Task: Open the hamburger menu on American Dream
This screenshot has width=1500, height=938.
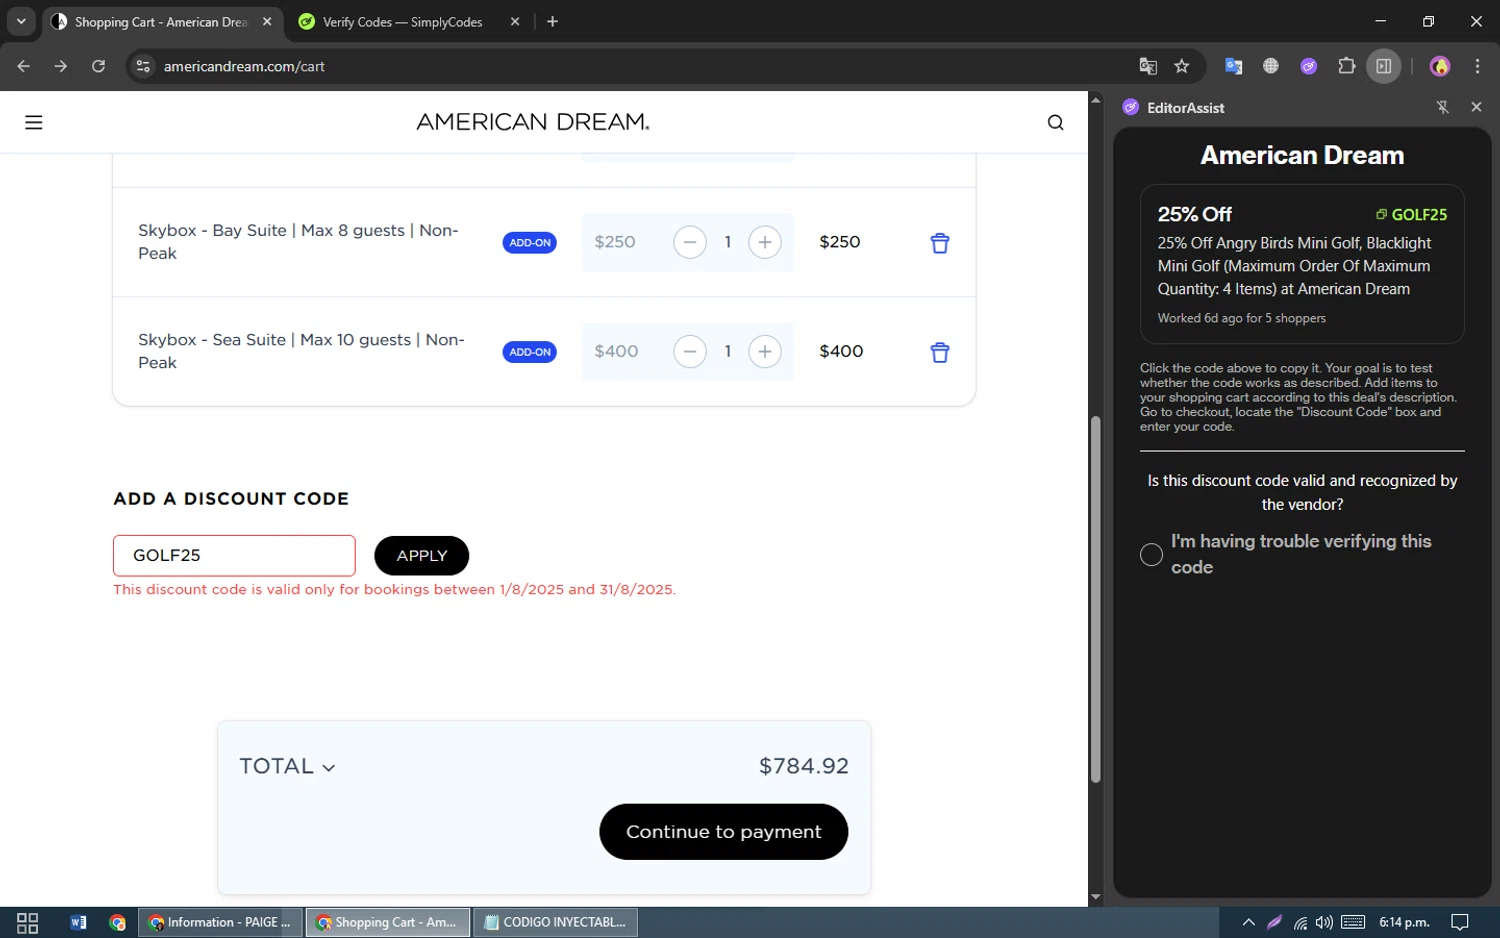Action: pos(34,122)
